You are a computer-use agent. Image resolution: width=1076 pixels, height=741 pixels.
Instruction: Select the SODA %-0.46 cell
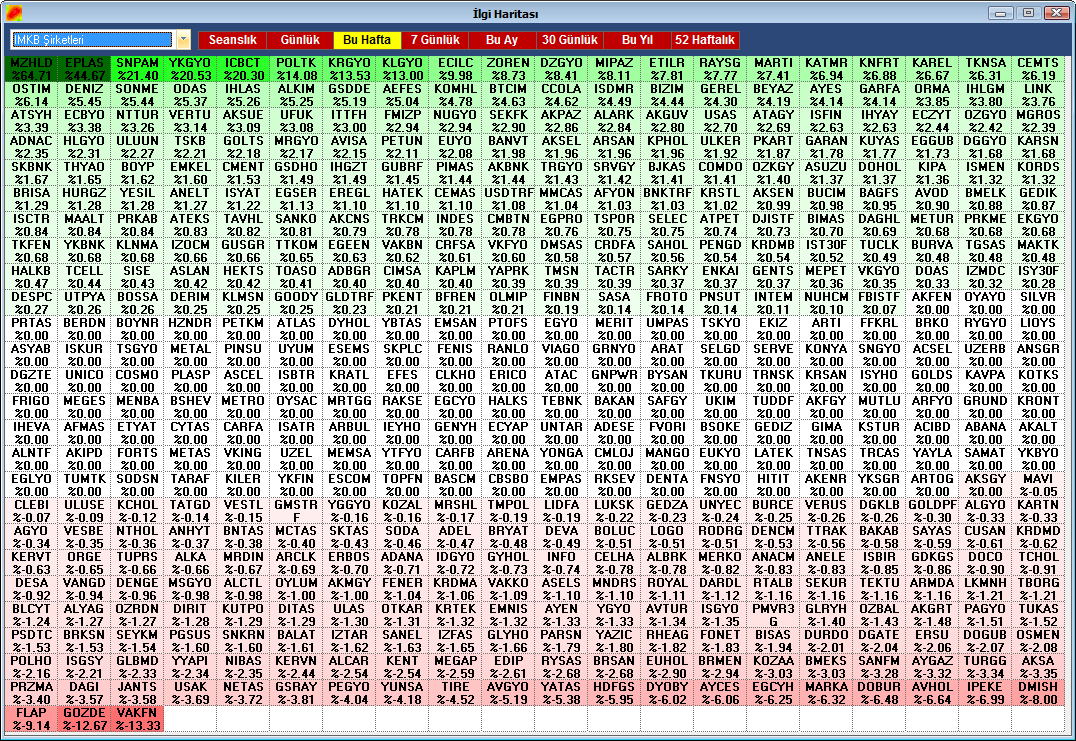[402, 537]
